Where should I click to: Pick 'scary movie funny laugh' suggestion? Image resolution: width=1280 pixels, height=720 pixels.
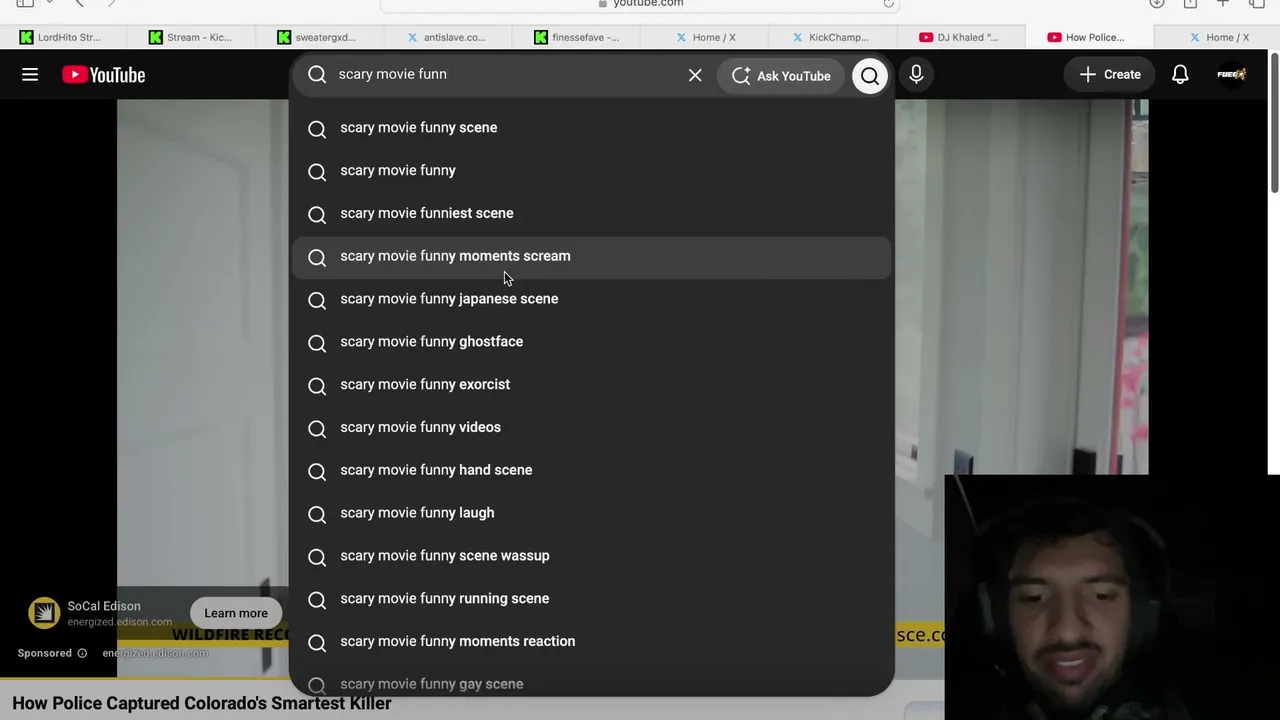click(x=592, y=514)
